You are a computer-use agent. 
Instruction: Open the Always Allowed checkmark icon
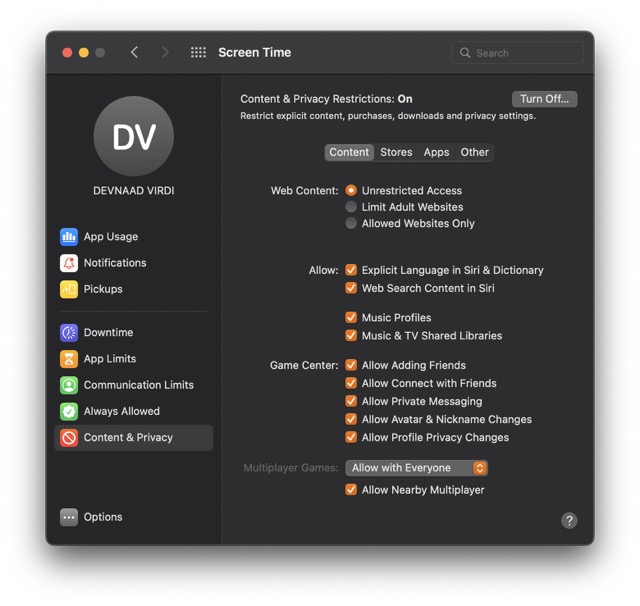click(69, 411)
